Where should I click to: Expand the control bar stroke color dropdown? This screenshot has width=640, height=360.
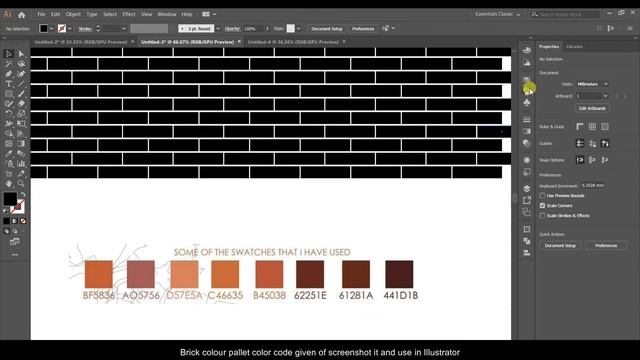click(x=70, y=29)
